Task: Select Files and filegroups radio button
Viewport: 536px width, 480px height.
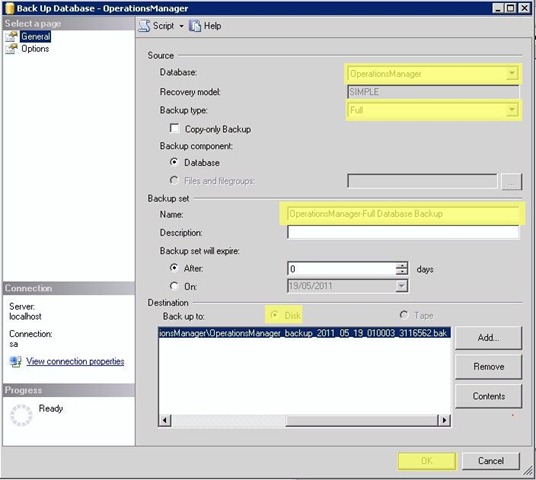Action: (x=174, y=180)
